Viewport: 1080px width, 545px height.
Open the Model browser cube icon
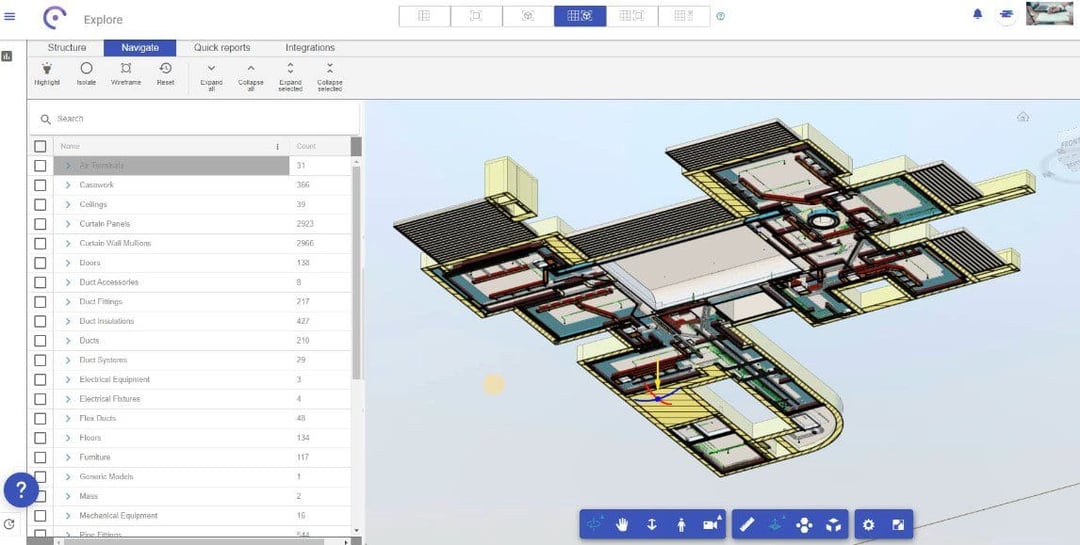tap(834, 525)
